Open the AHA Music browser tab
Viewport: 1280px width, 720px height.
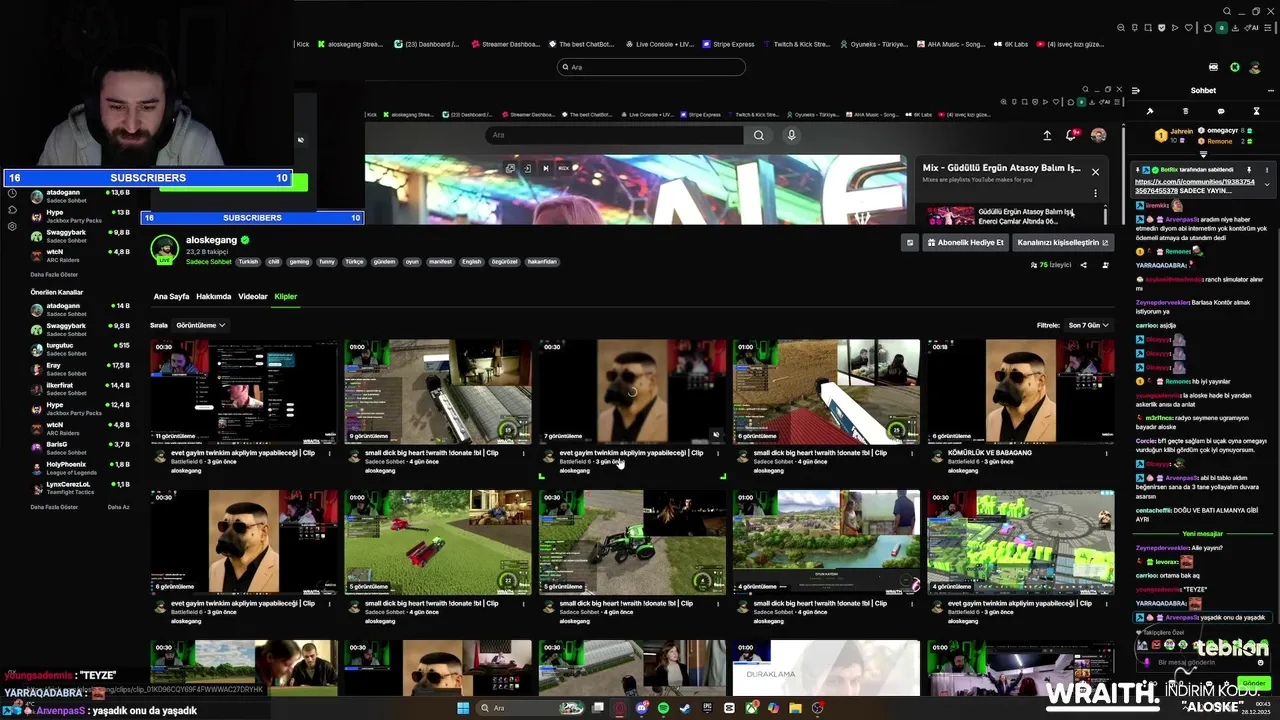point(951,44)
